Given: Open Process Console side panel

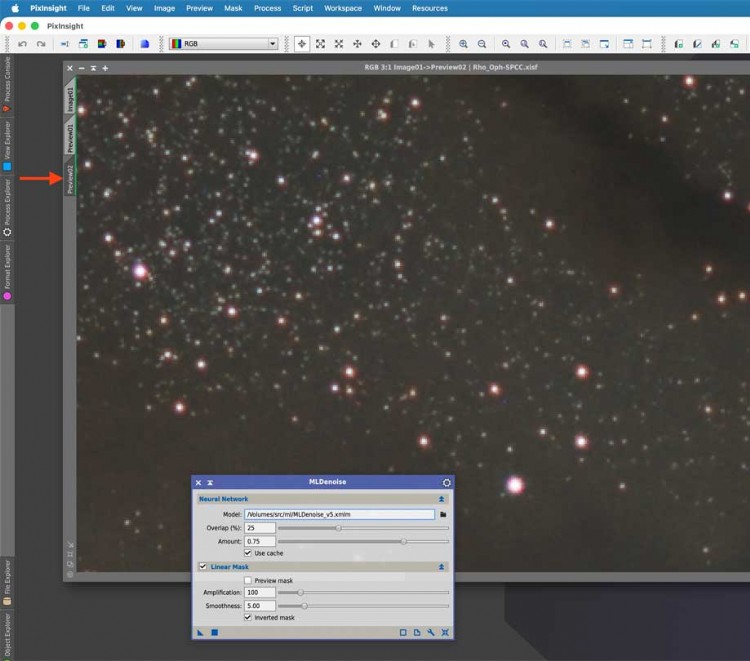Looking at the screenshot, I should tap(7, 84).
